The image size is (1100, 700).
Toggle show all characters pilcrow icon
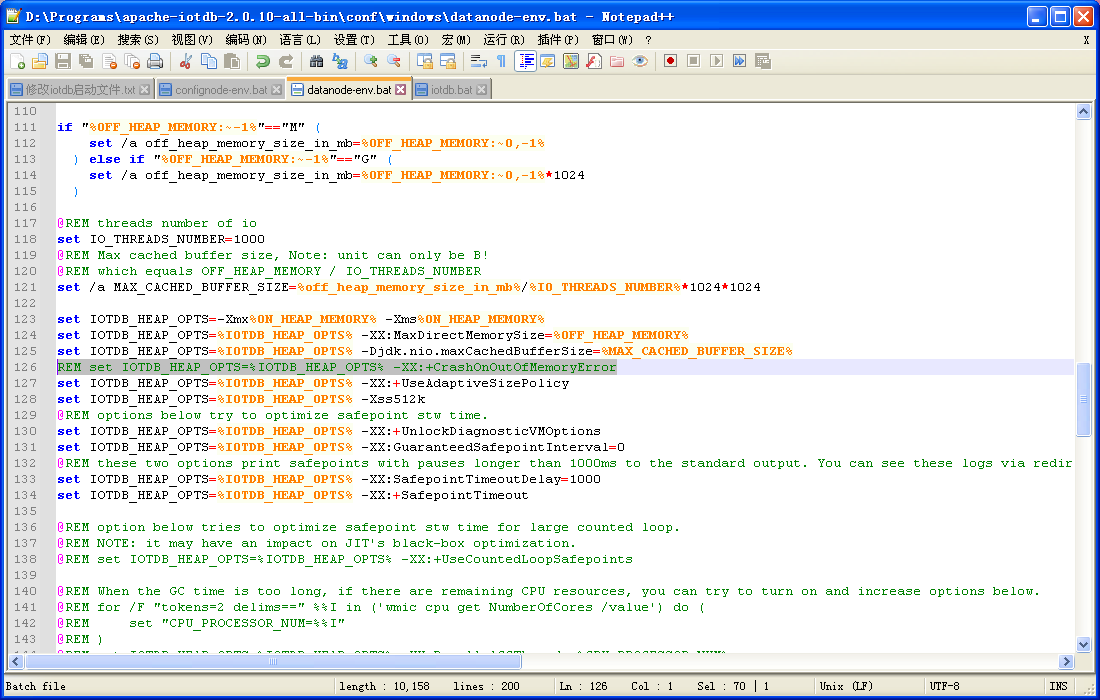point(502,62)
